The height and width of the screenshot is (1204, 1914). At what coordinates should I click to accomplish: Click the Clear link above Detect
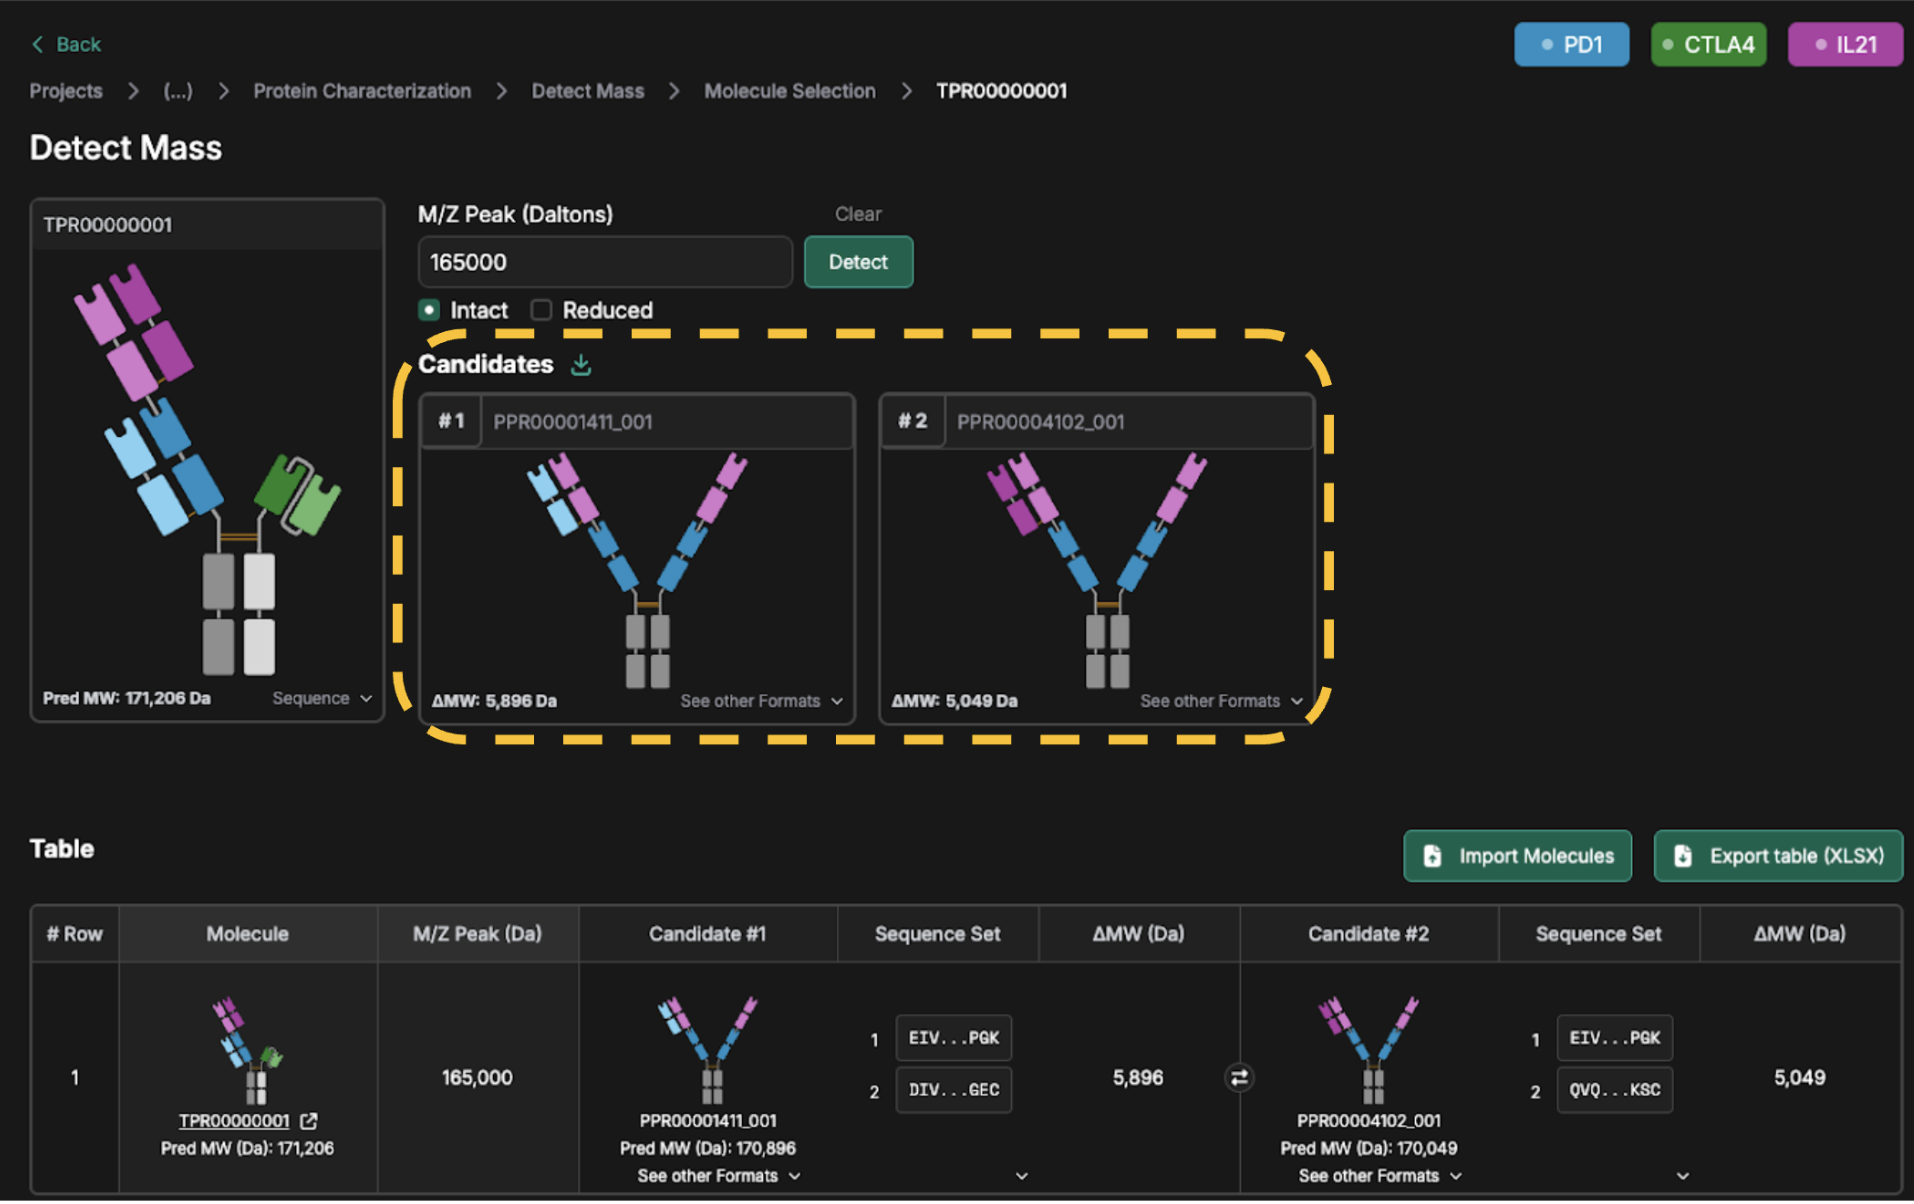pyautogui.click(x=858, y=214)
